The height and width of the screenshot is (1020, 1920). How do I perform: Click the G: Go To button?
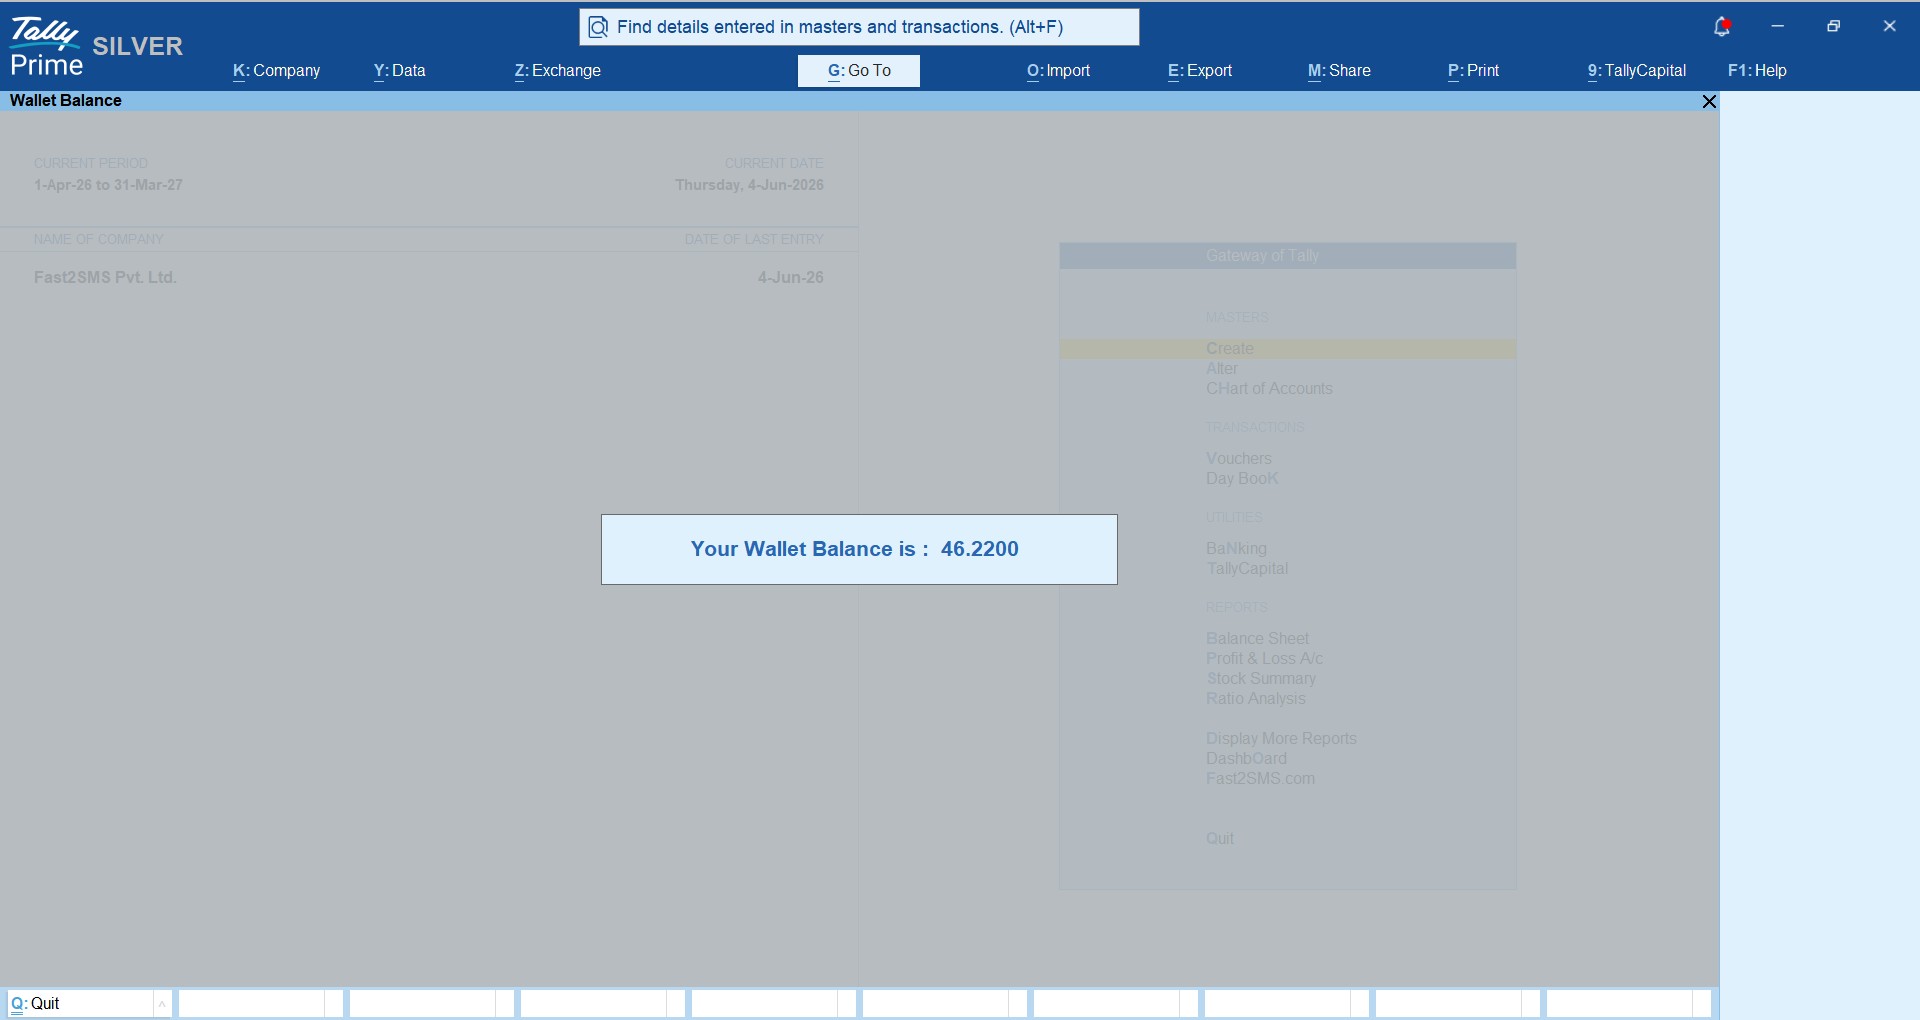(859, 71)
